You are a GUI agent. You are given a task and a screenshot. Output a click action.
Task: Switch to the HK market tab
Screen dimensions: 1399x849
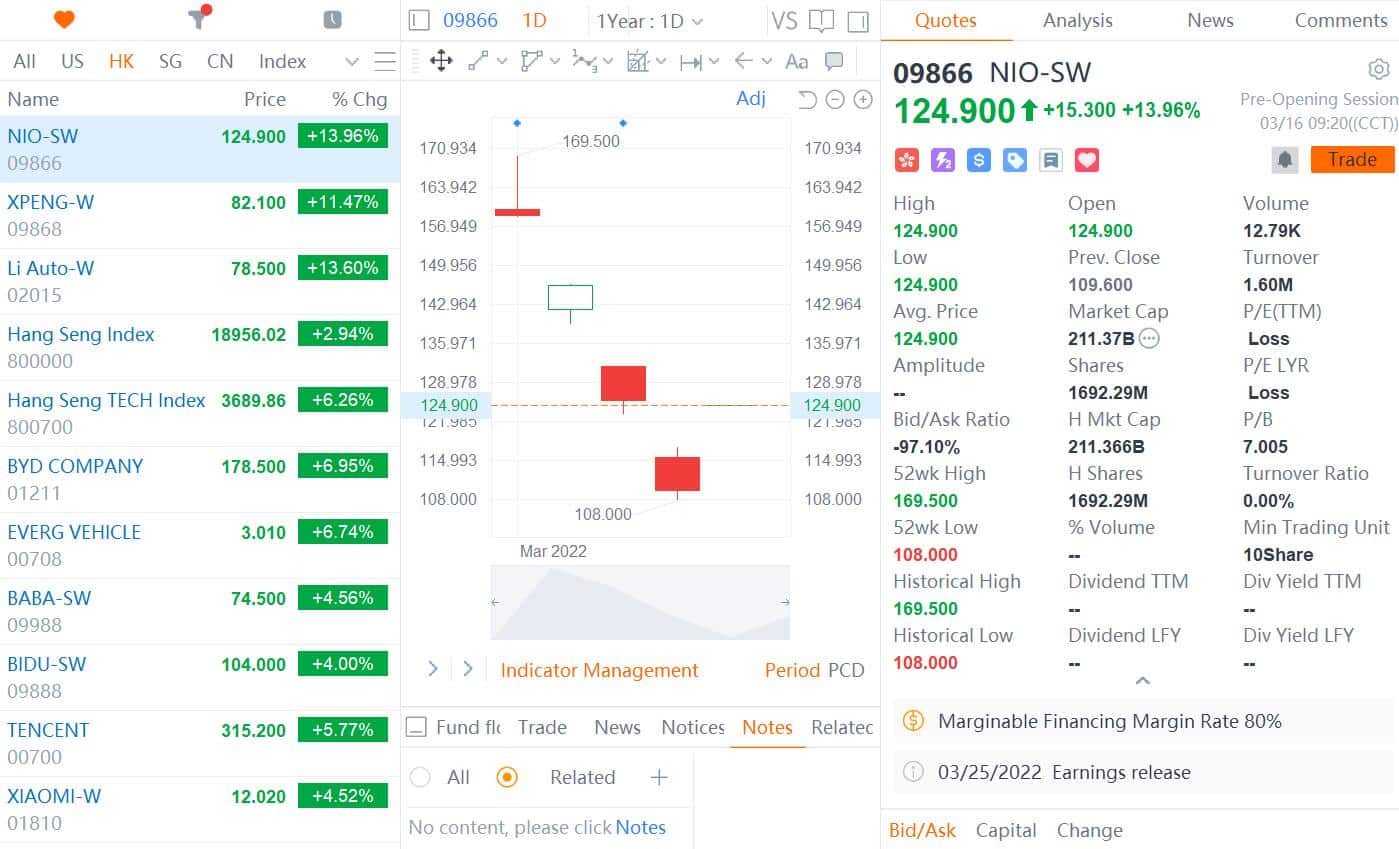click(121, 61)
